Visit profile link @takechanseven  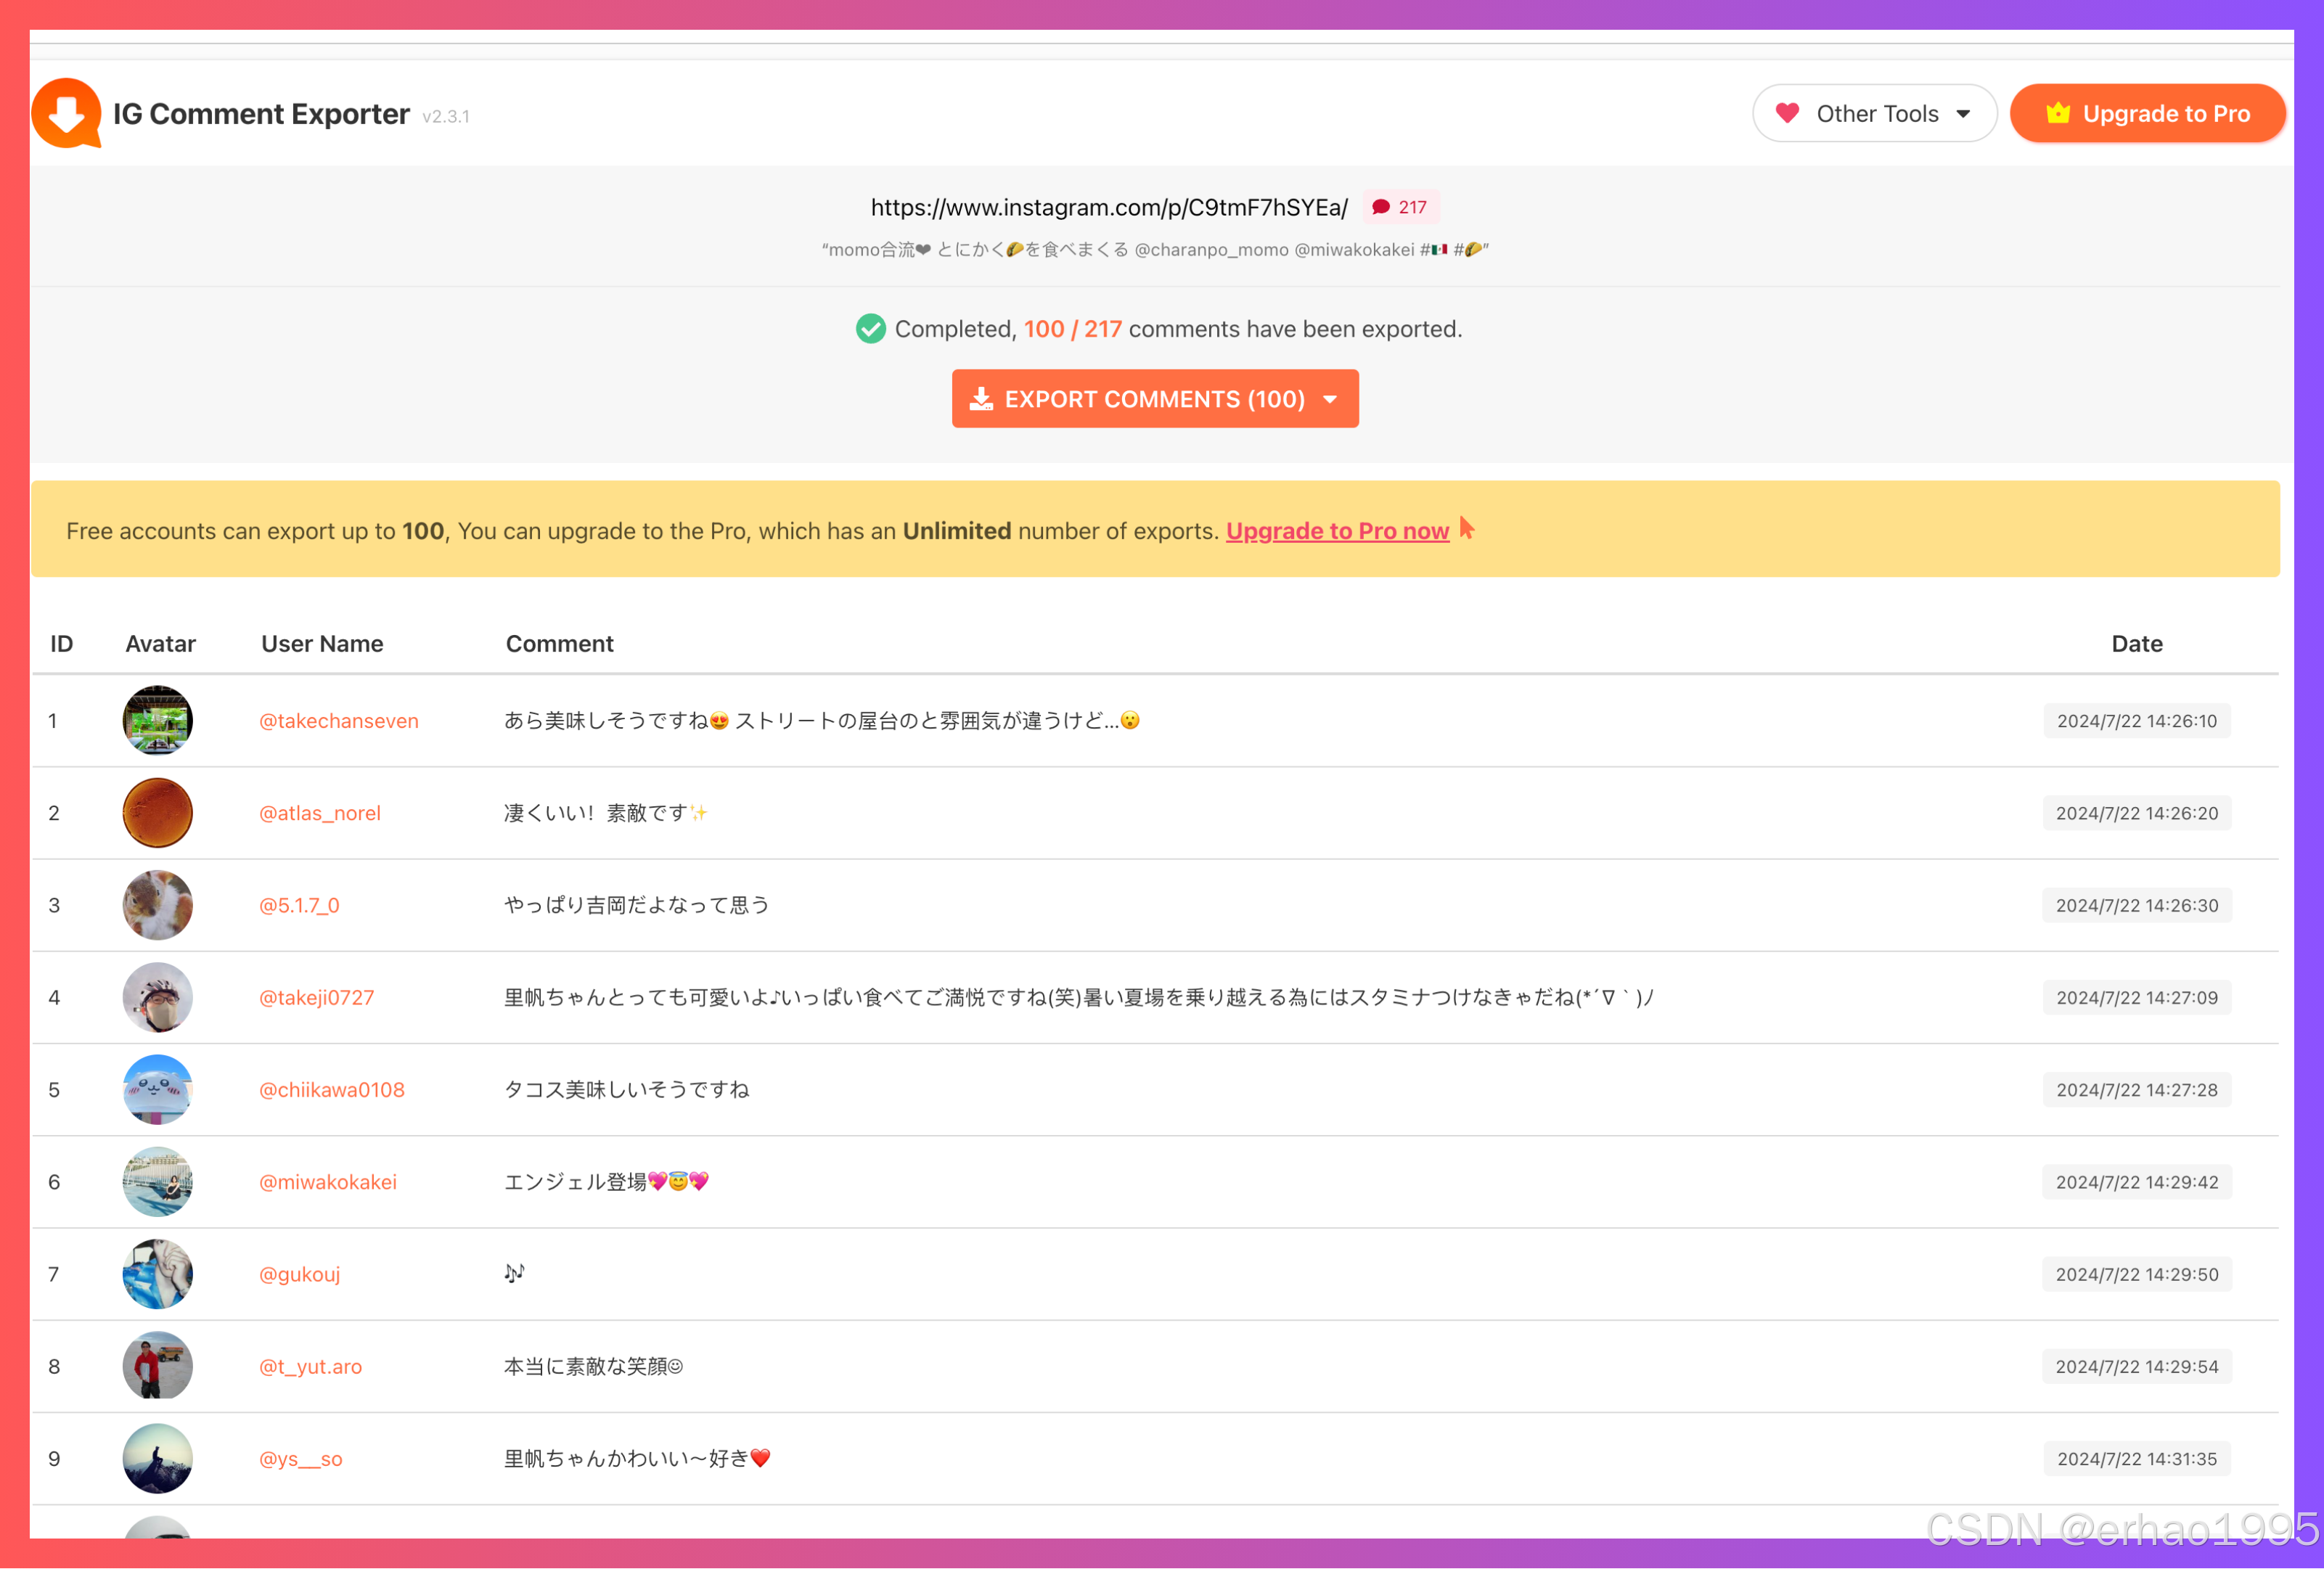(x=338, y=720)
